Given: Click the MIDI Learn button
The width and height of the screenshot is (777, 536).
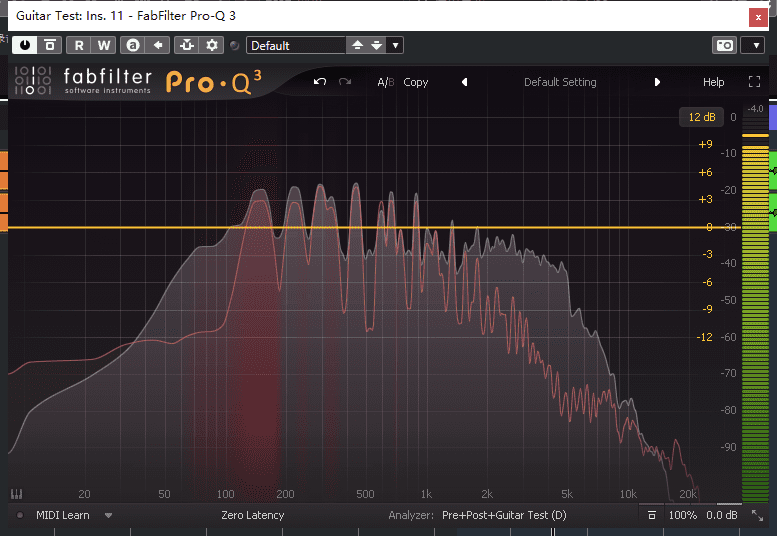Looking at the screenshot, I should pyautogui.click(x=62, y=515).
